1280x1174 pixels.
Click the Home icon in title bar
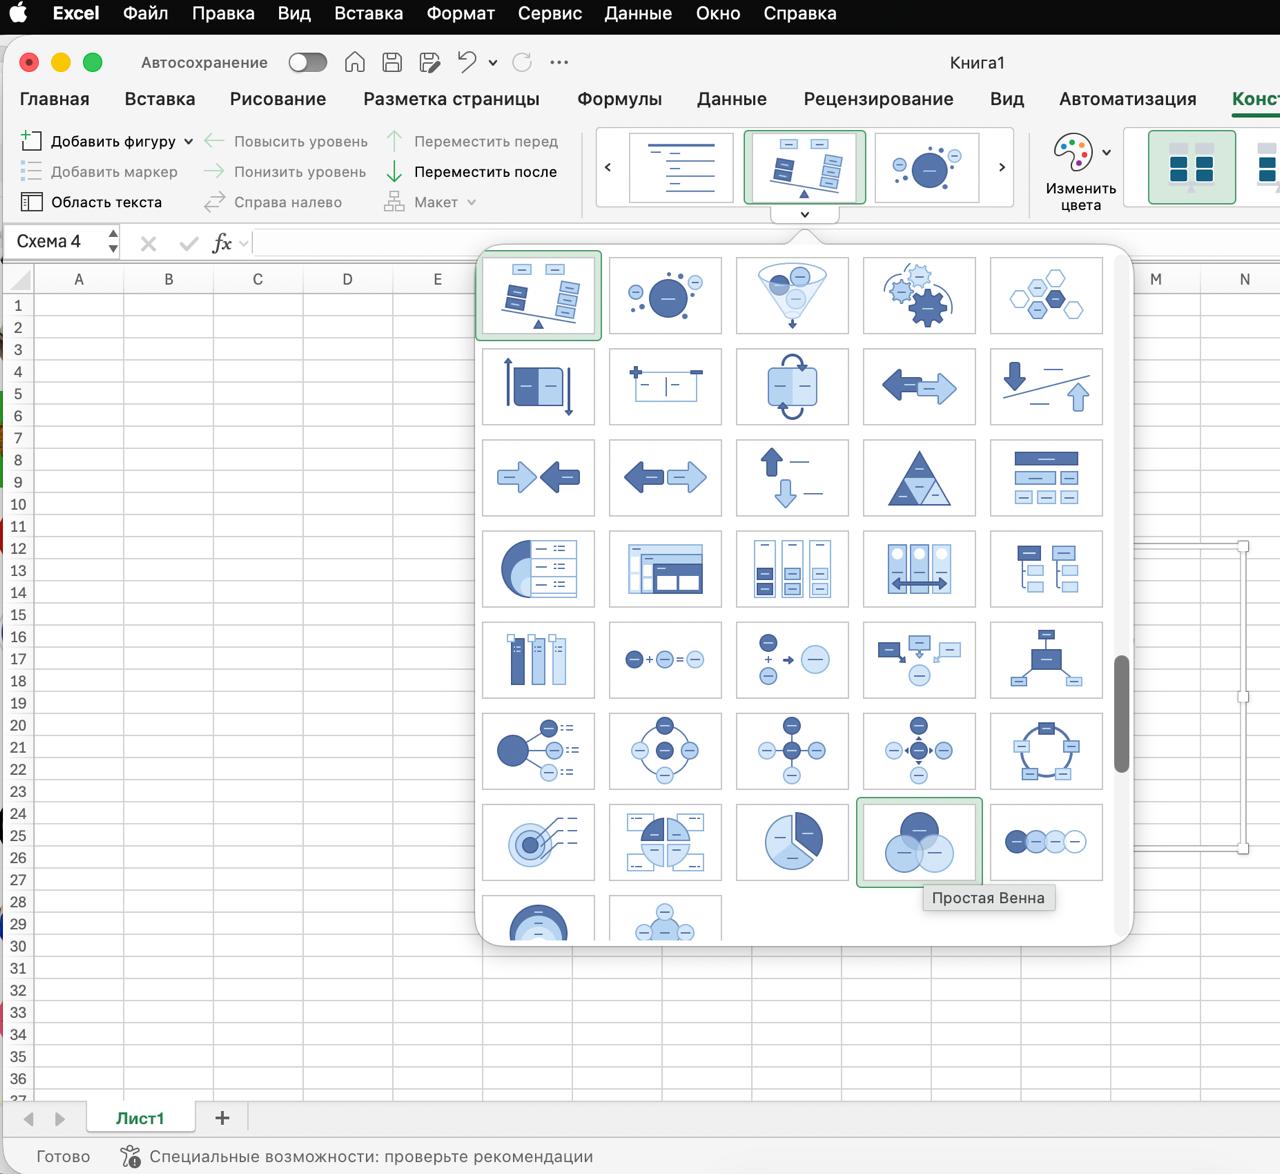click(354, 62)
